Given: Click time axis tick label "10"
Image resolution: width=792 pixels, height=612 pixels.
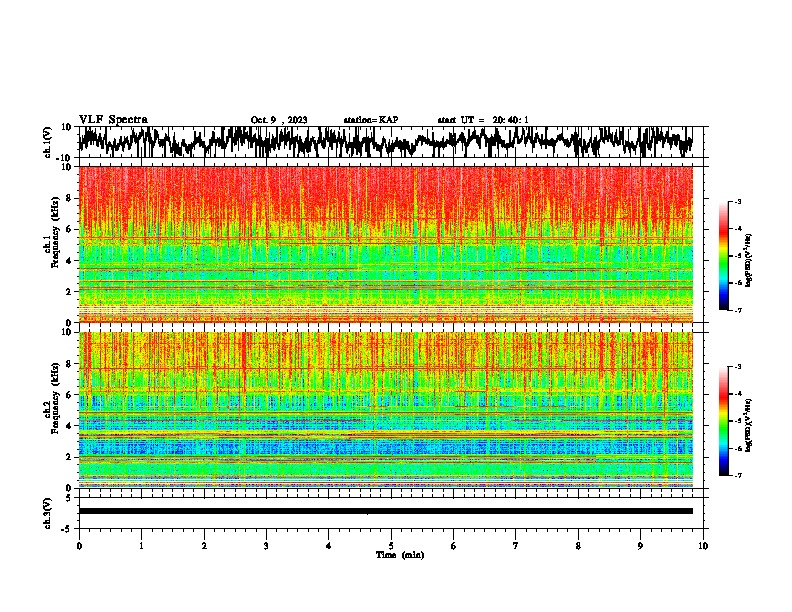Looking at the screenshot, I should pos(703,546).
